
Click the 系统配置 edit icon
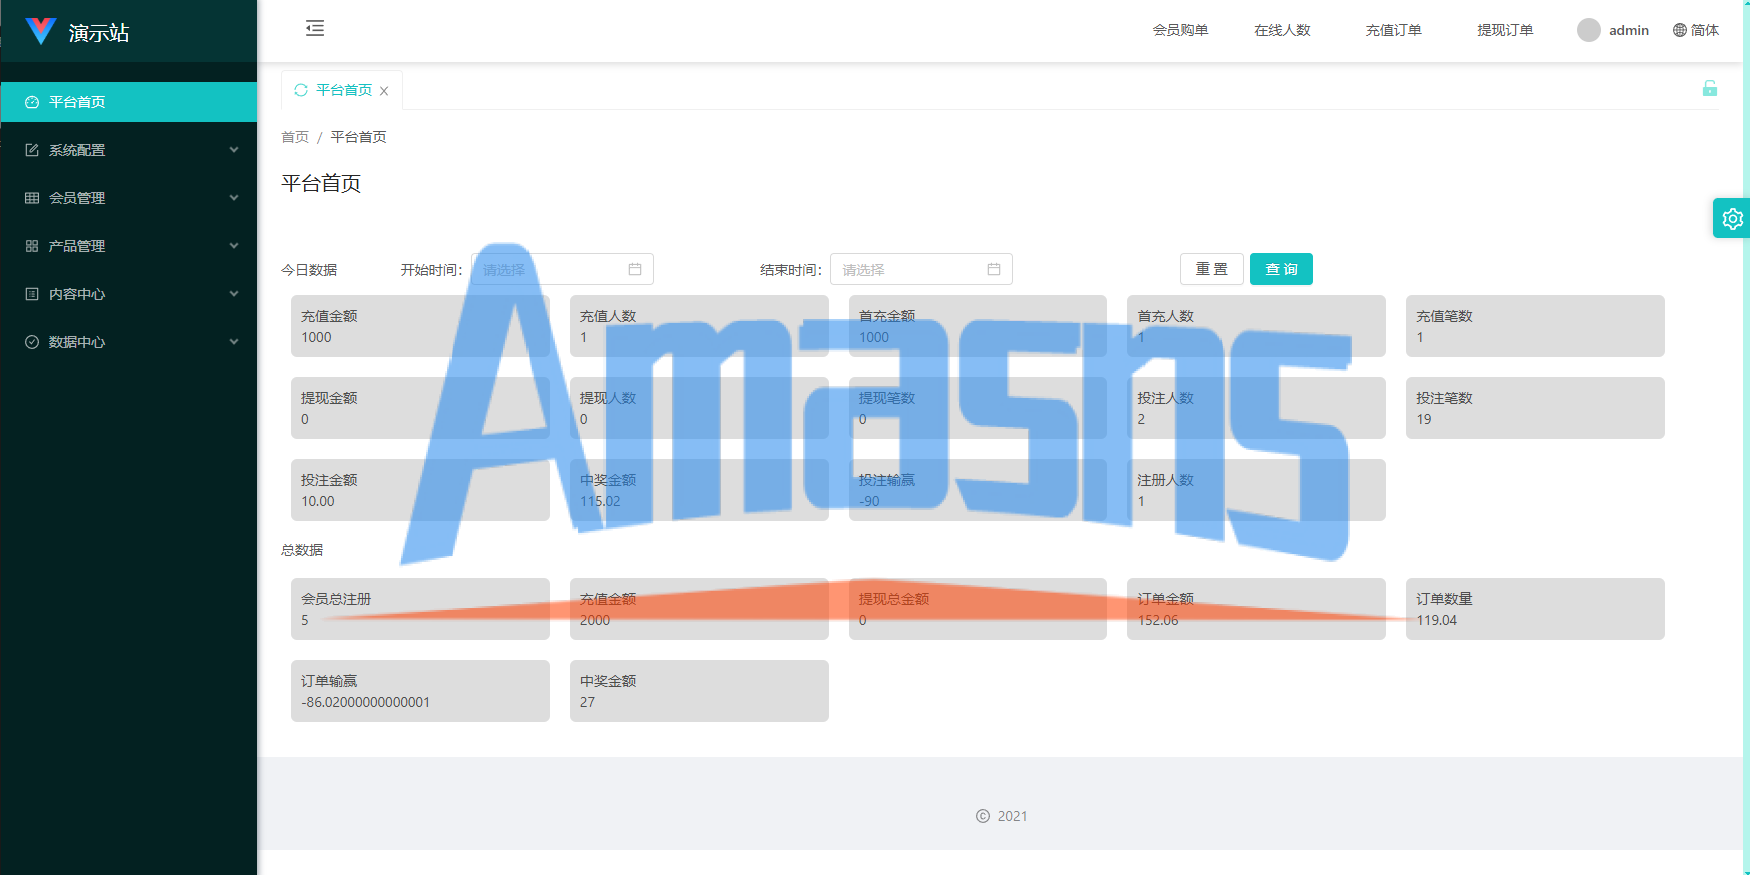[x=32, y=150]
